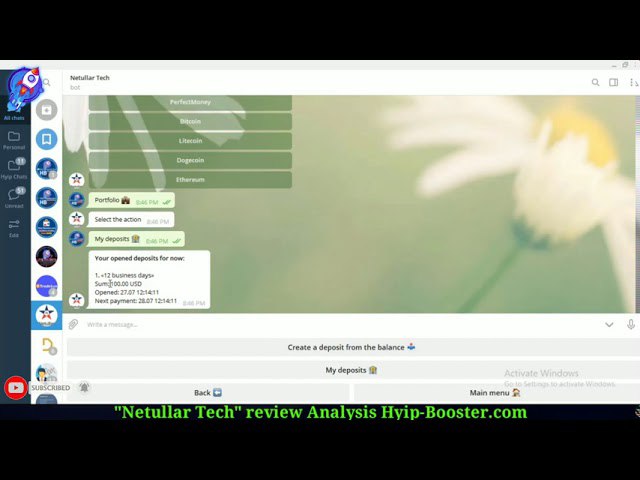
Task: Open Main menu from bot keyboard
Action: coord(495,393)
